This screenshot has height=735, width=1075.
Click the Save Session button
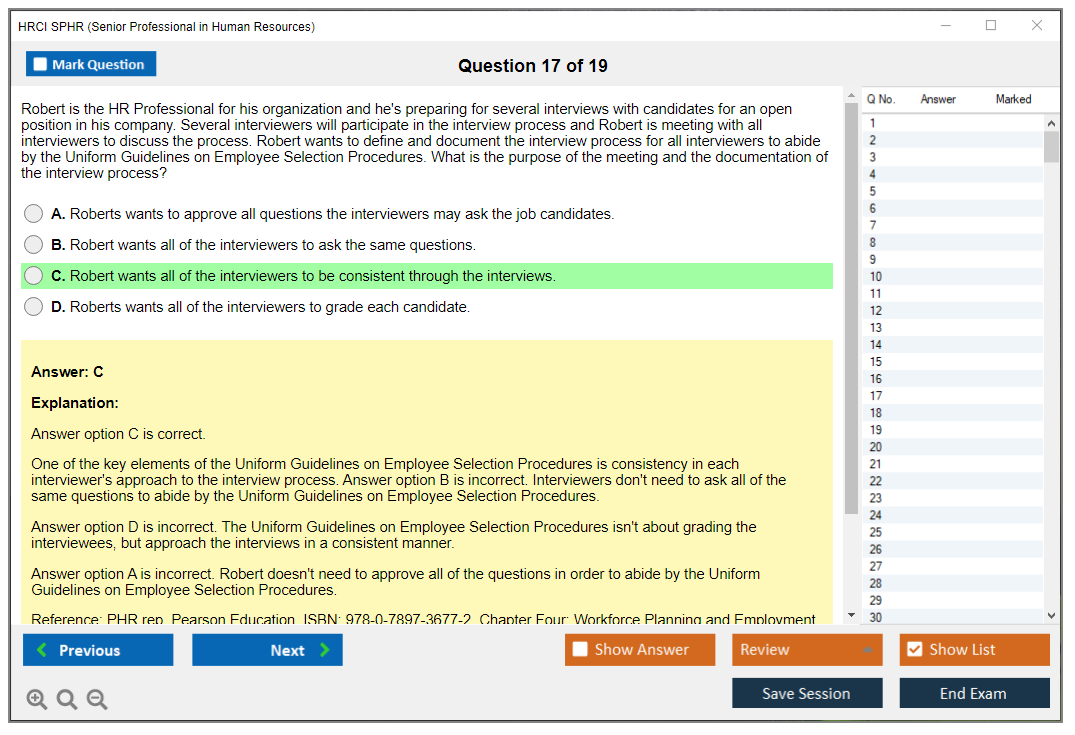[806, 693]
